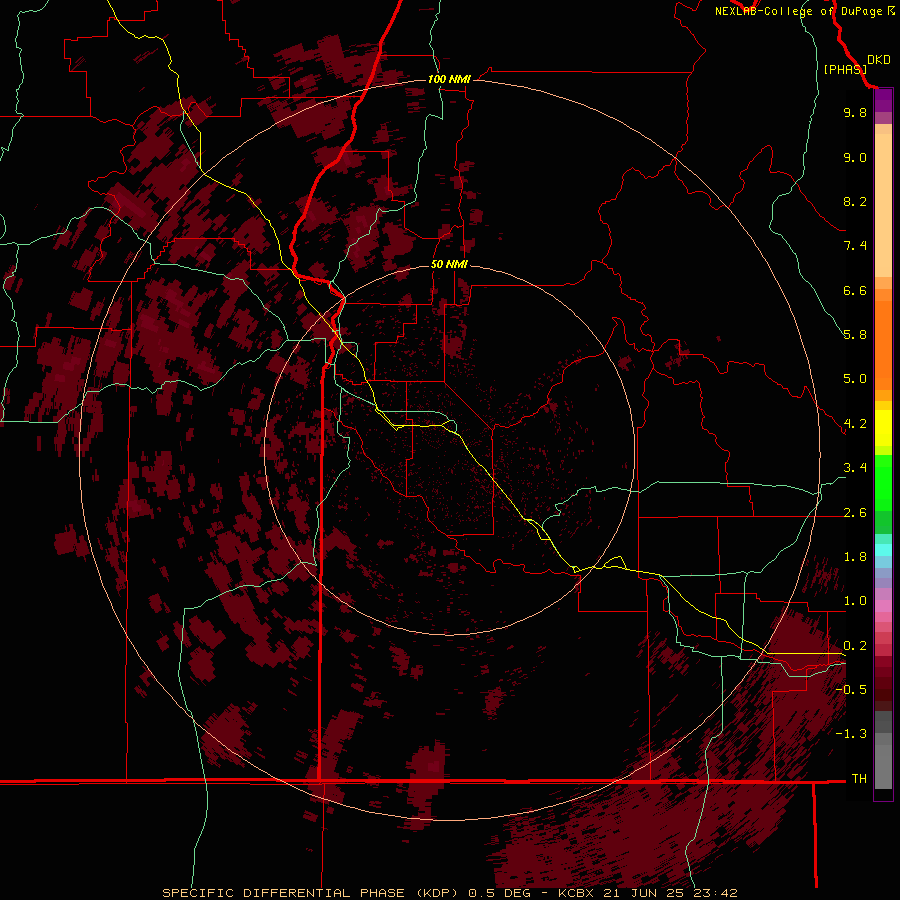
Task: Click the -1.3 scale value
Action: (851, 734)
